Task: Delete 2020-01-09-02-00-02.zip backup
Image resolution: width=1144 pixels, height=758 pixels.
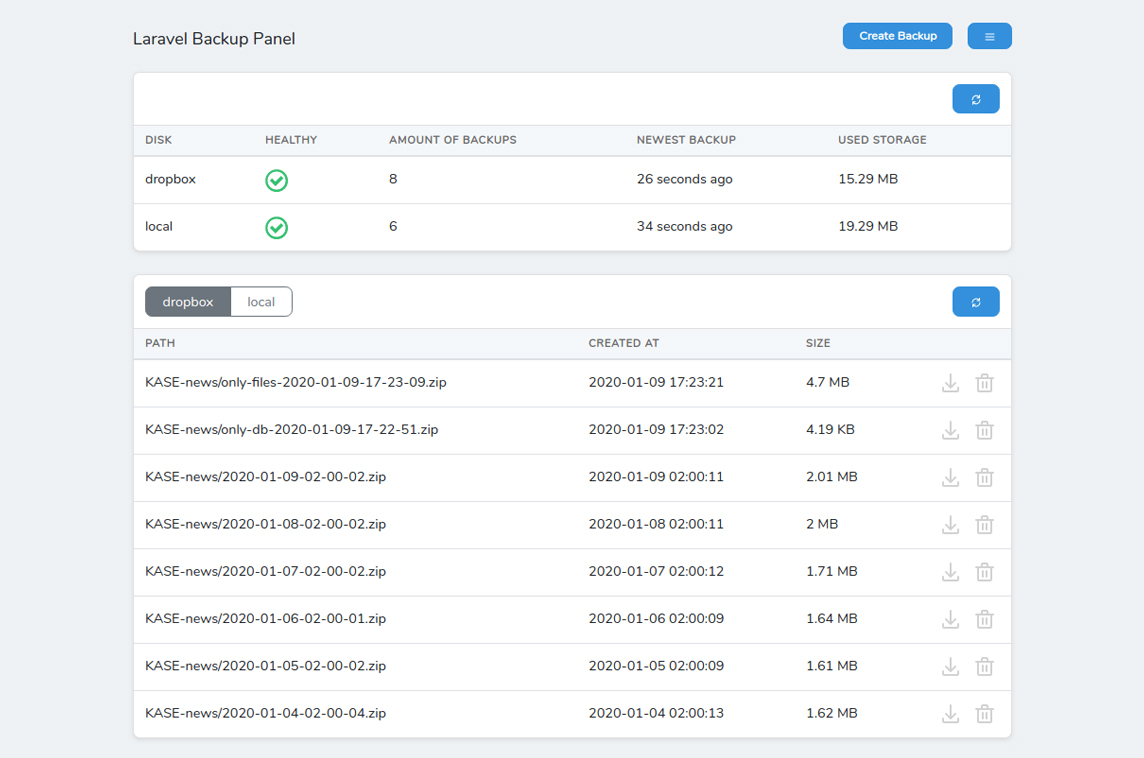Action: pyautogui.click(x=984, y=478)
